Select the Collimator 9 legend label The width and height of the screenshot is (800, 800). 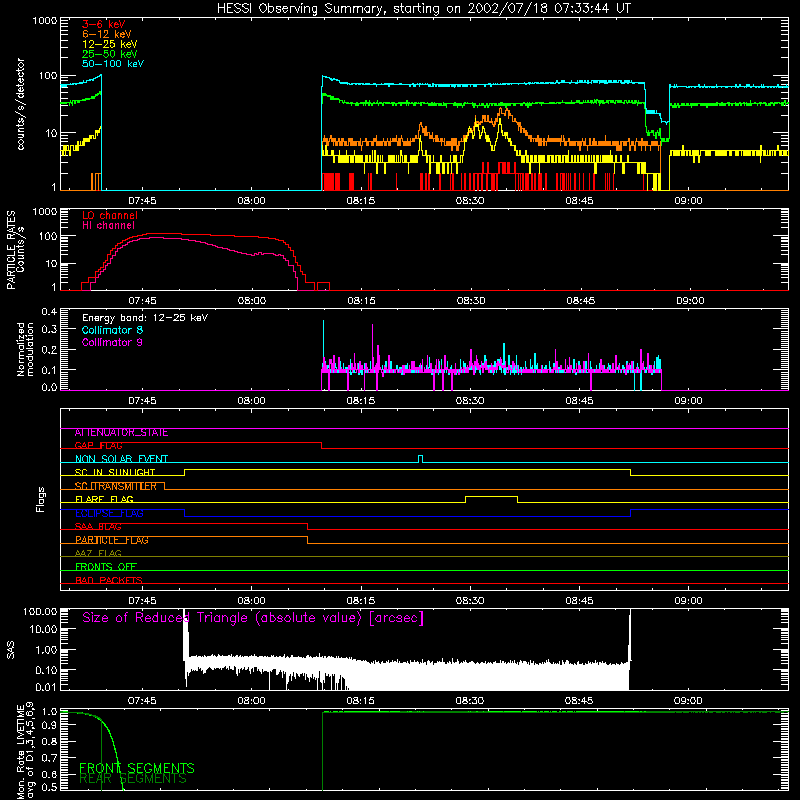click(x=112, y=342)
